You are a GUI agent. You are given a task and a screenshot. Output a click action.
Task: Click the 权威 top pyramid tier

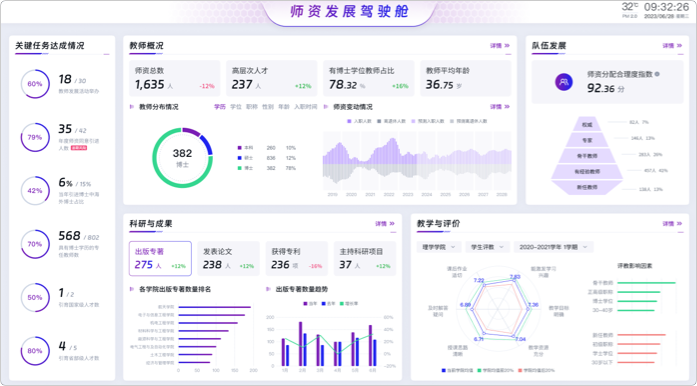(587, 124)
